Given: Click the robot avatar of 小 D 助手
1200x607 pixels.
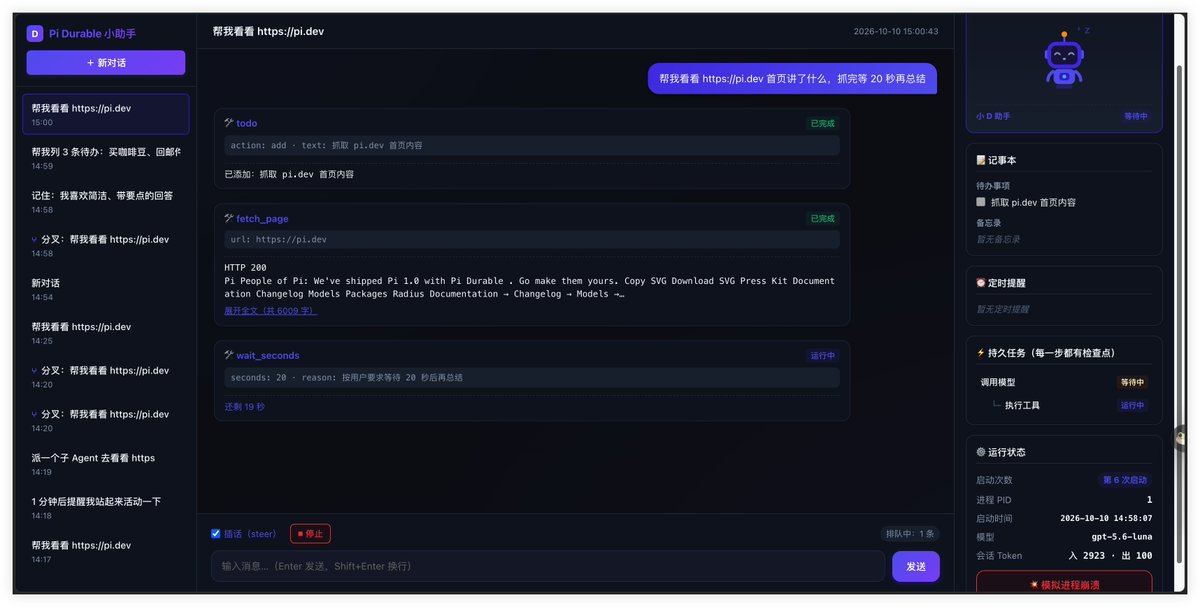Looking at the screenshot, I should point(1064,60).
